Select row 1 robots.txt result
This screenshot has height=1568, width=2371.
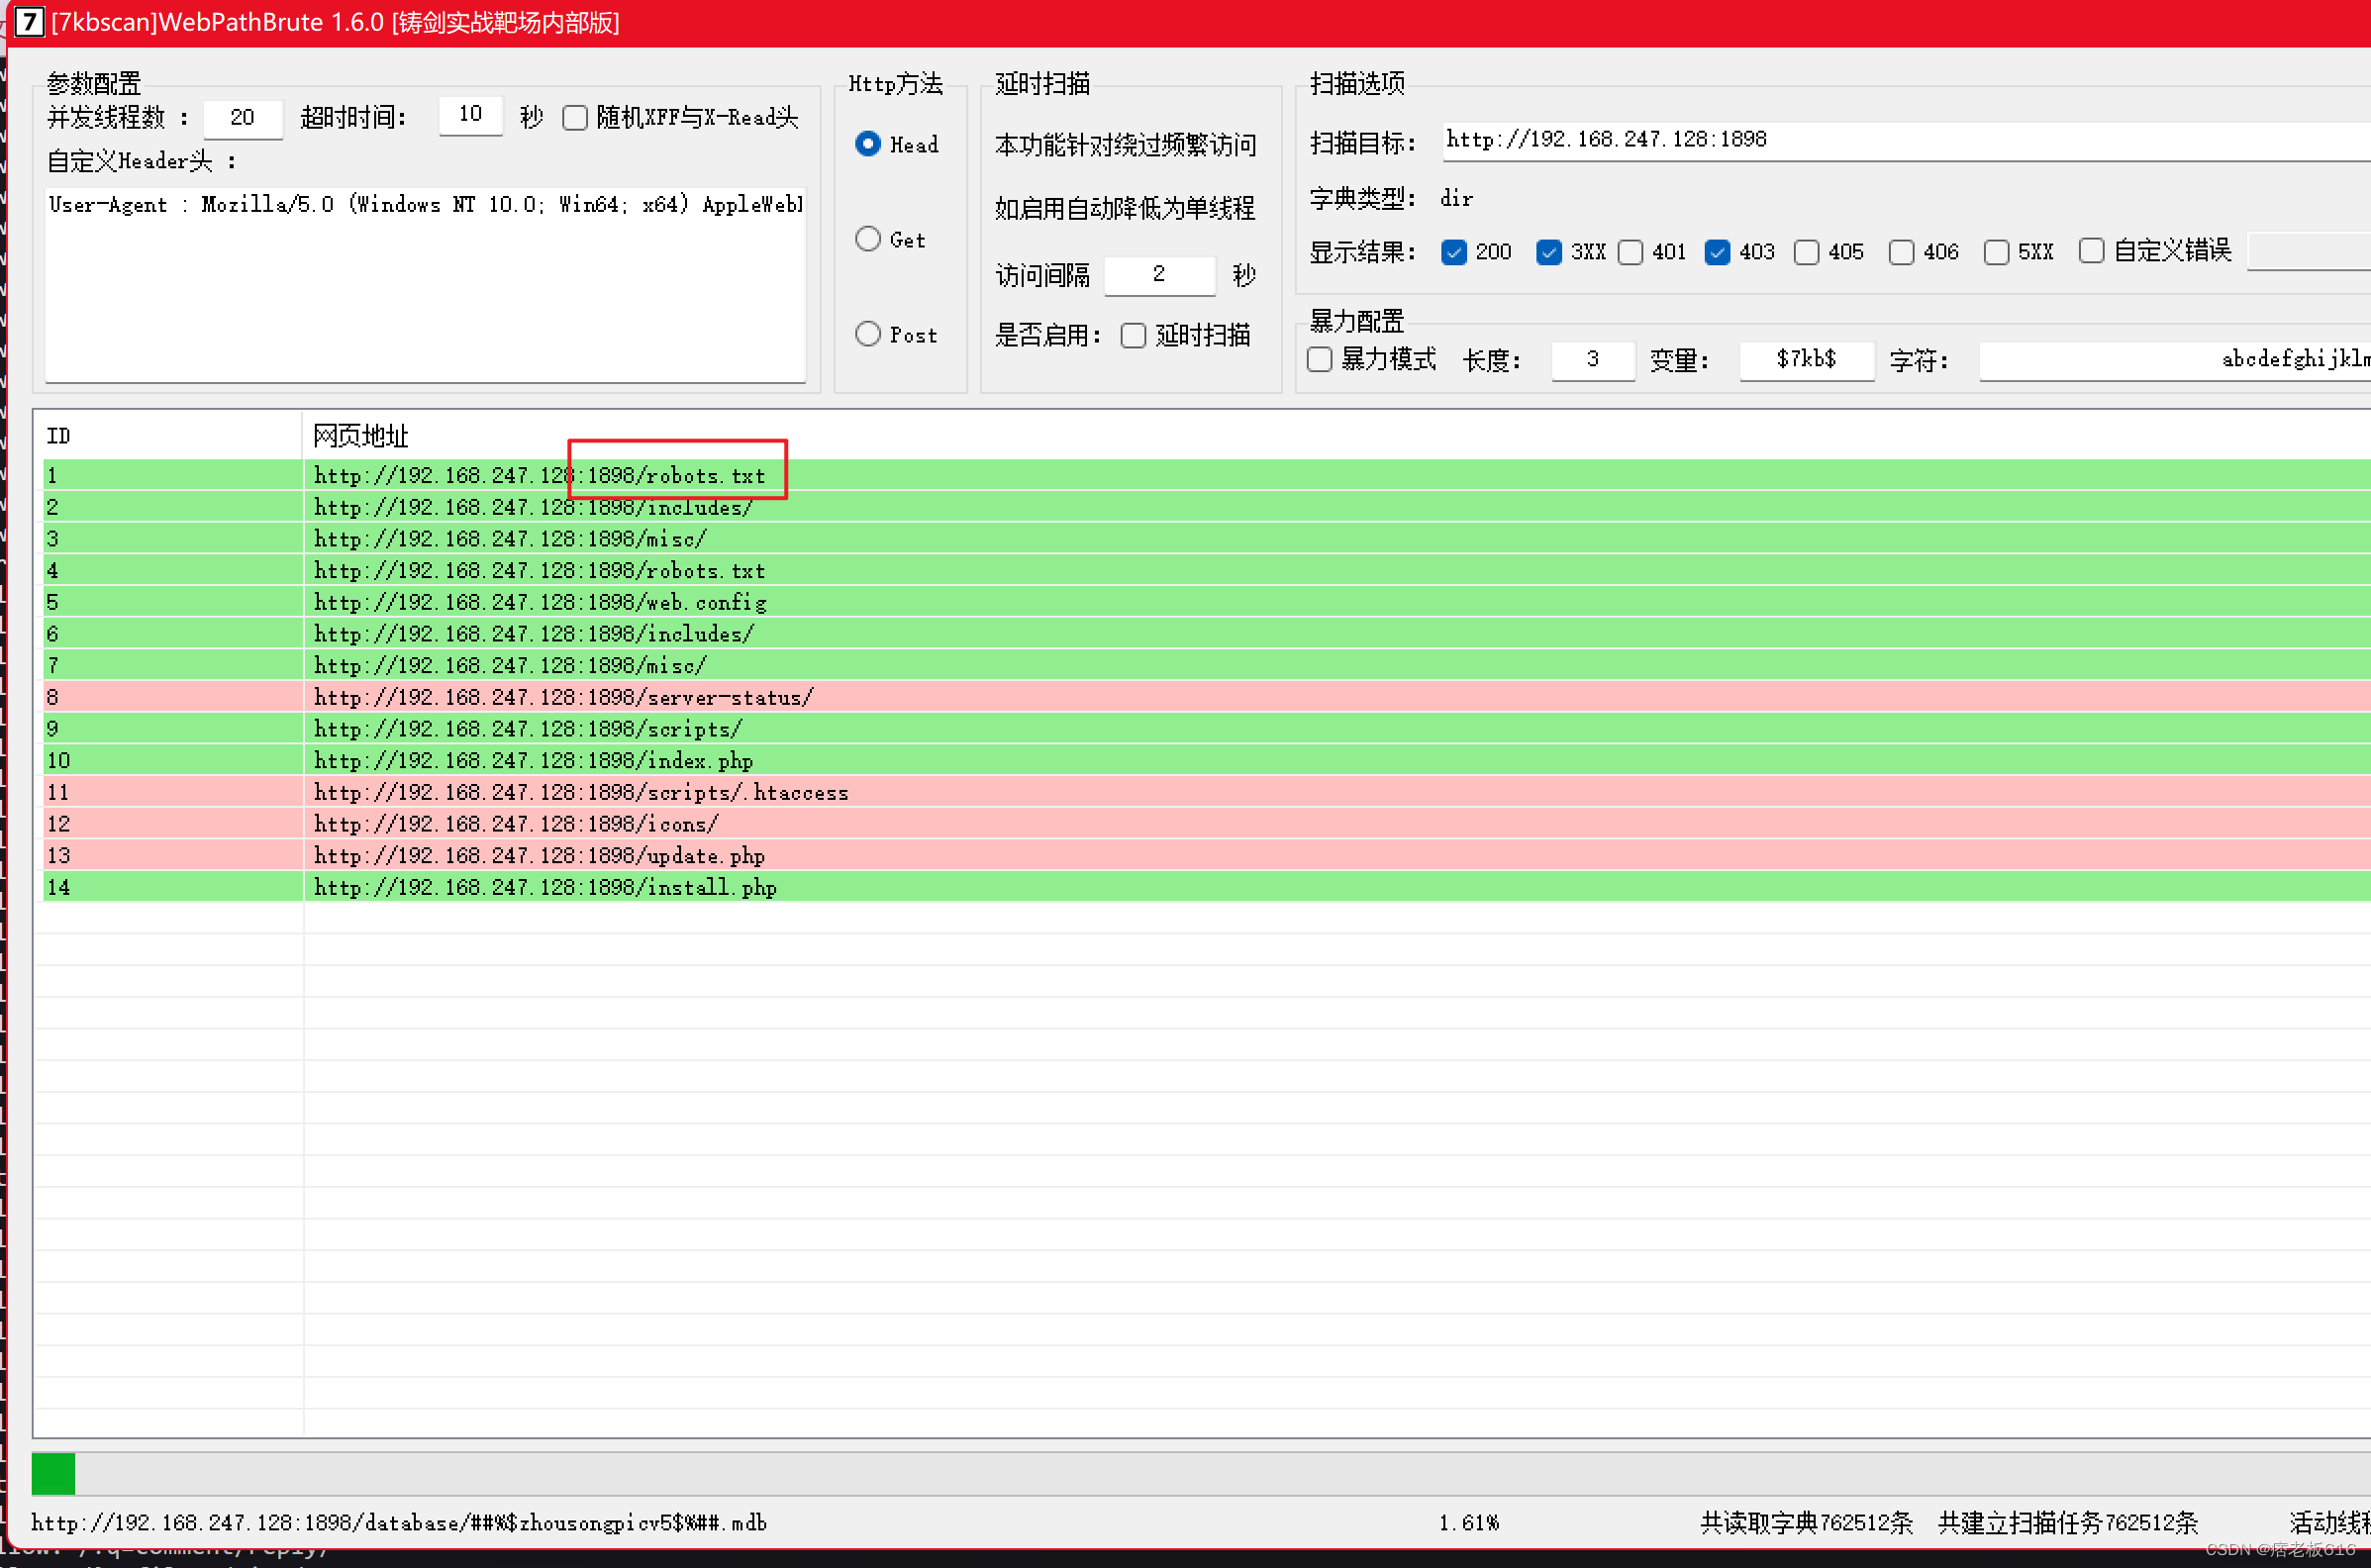[x=1207, y=475]
